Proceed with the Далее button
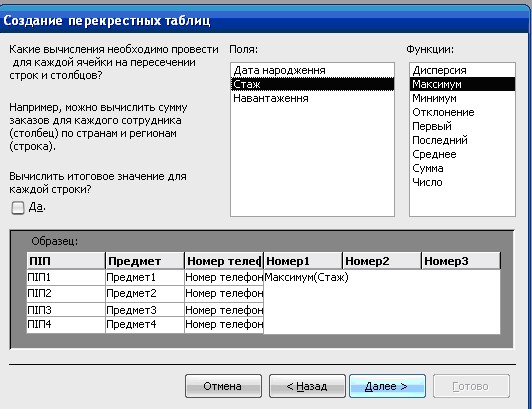This screenshot has height=409, width=532. (x=387, y=386)
